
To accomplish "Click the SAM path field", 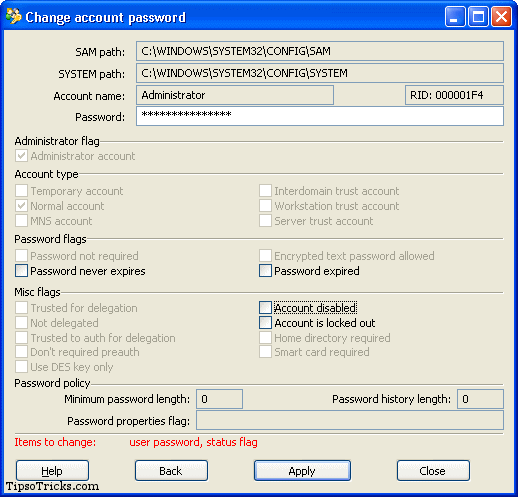I will pyautogui.click(x=320, y=51).
